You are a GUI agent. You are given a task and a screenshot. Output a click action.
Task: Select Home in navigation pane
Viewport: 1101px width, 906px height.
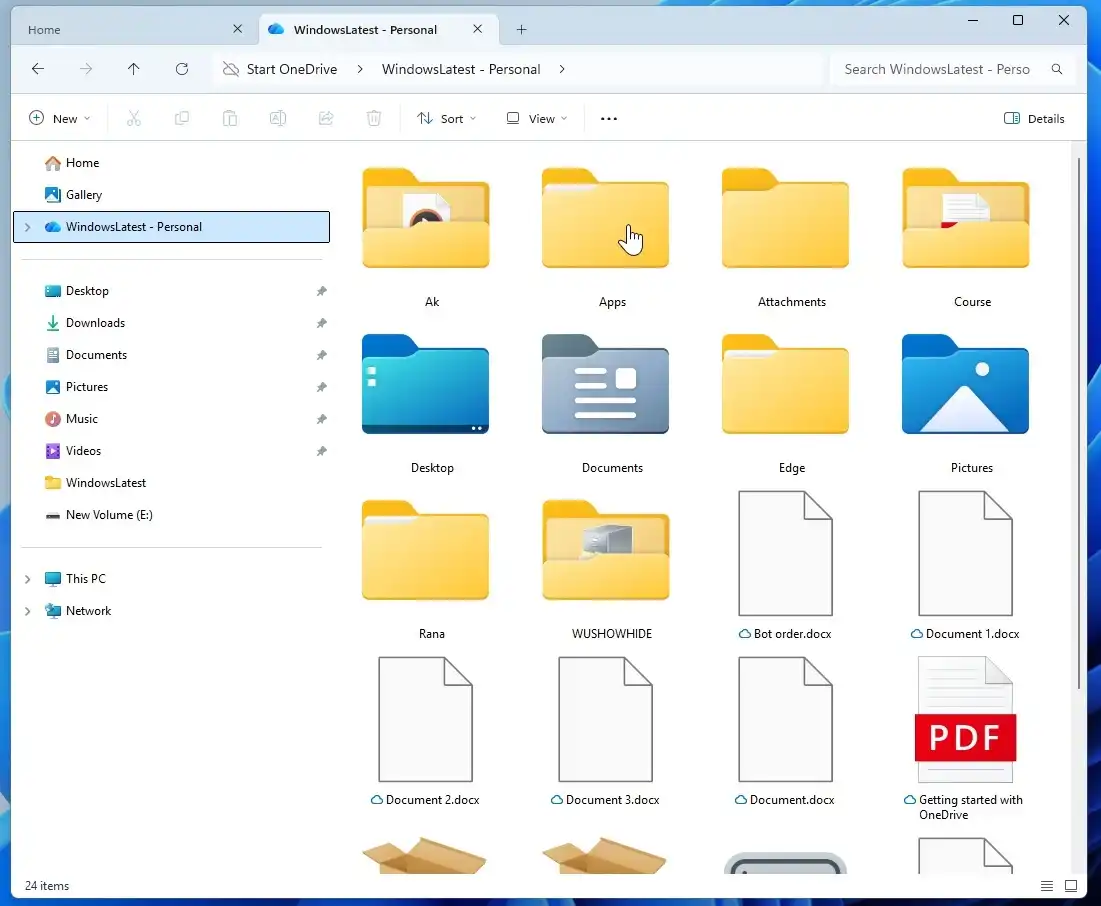(171, 163)
